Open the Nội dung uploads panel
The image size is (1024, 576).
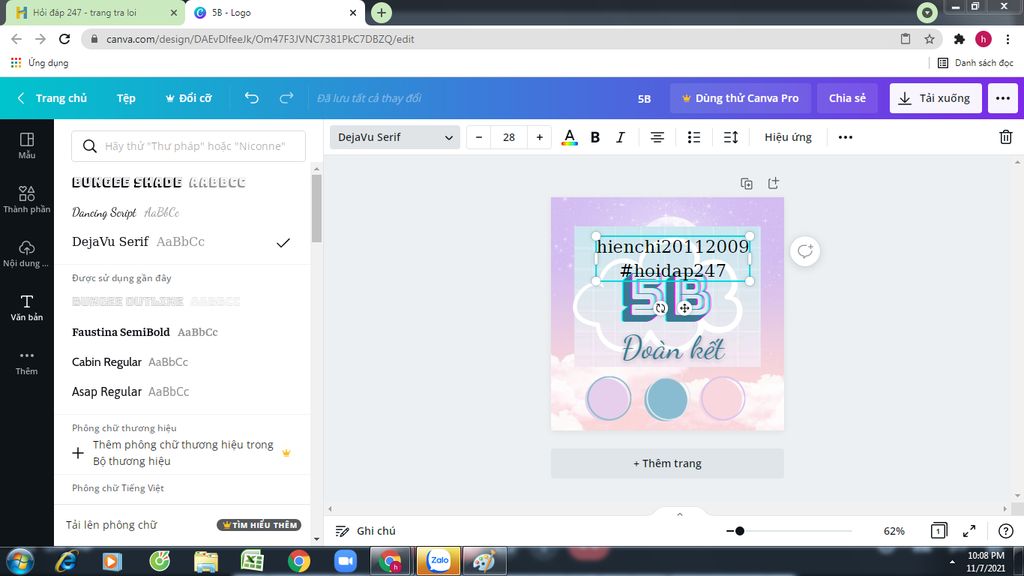tap(27, 253)
